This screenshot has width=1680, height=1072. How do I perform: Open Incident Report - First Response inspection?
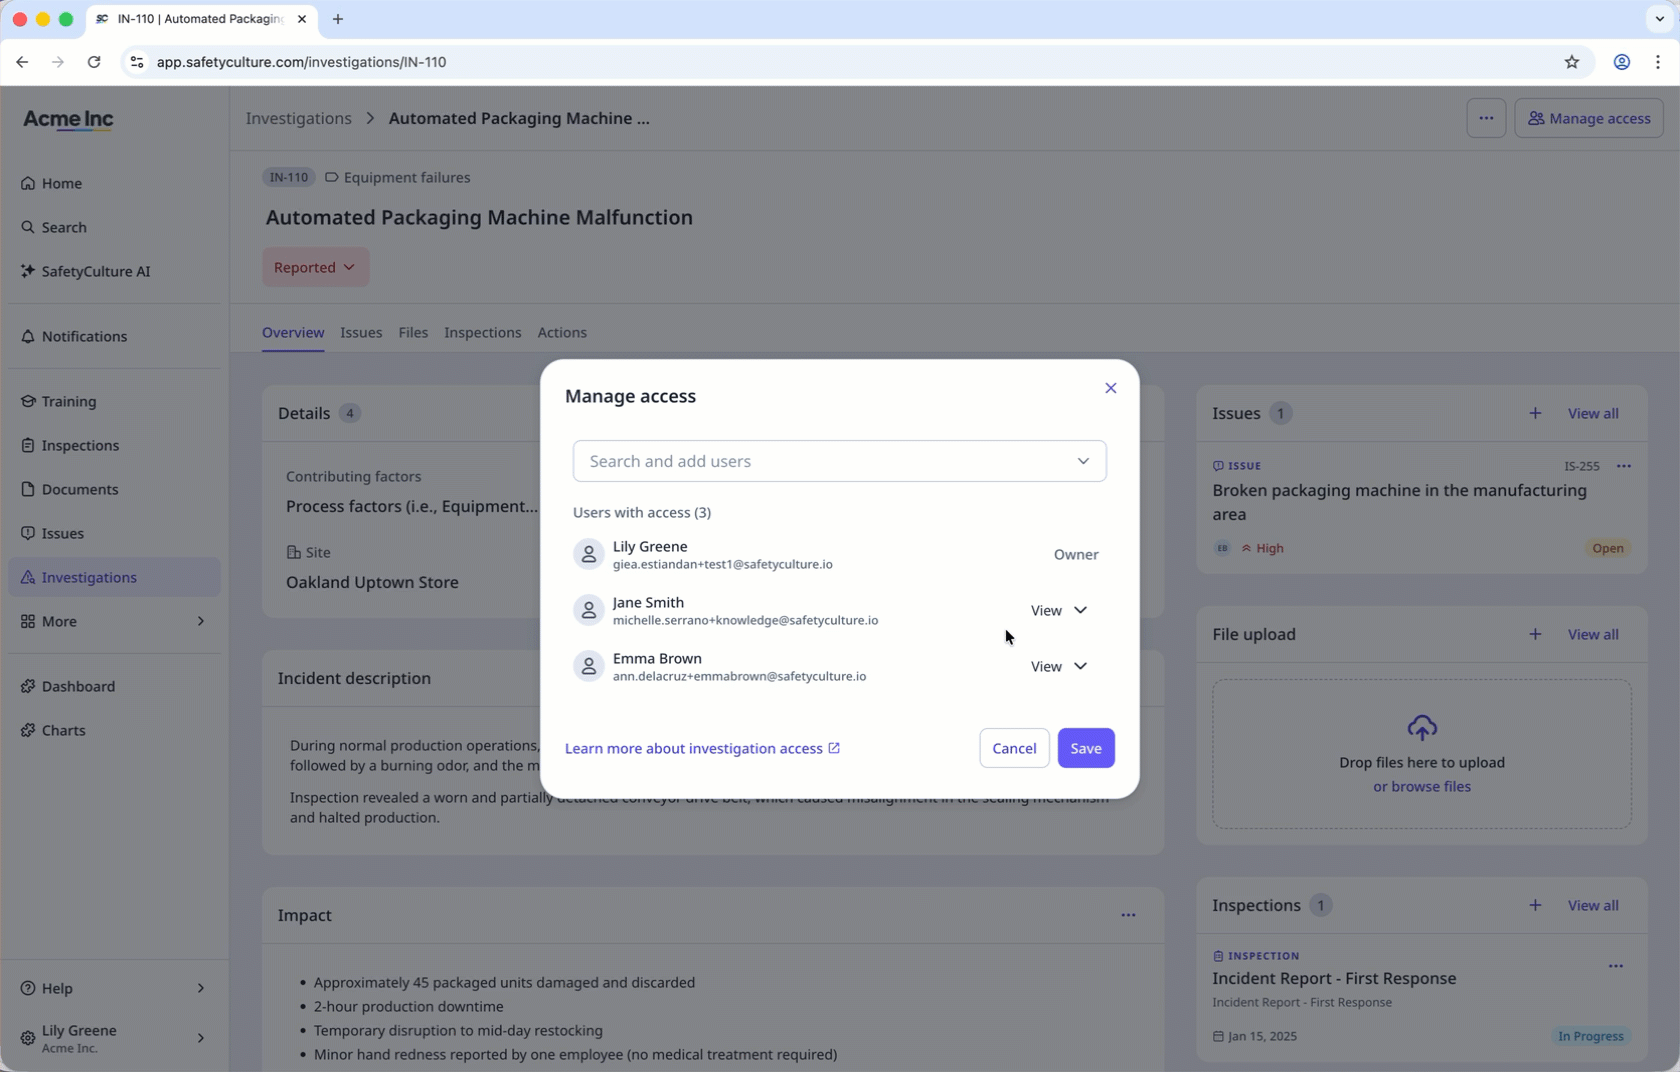click(x=1334, y=978)
